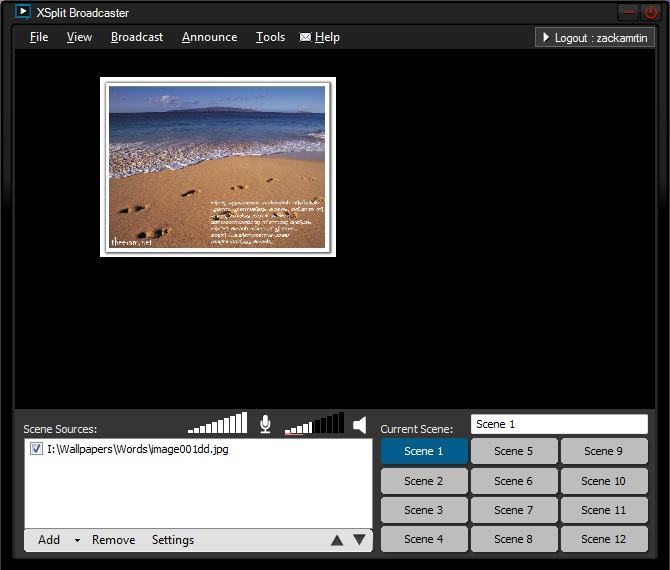Open the View menu

(79, 37)
